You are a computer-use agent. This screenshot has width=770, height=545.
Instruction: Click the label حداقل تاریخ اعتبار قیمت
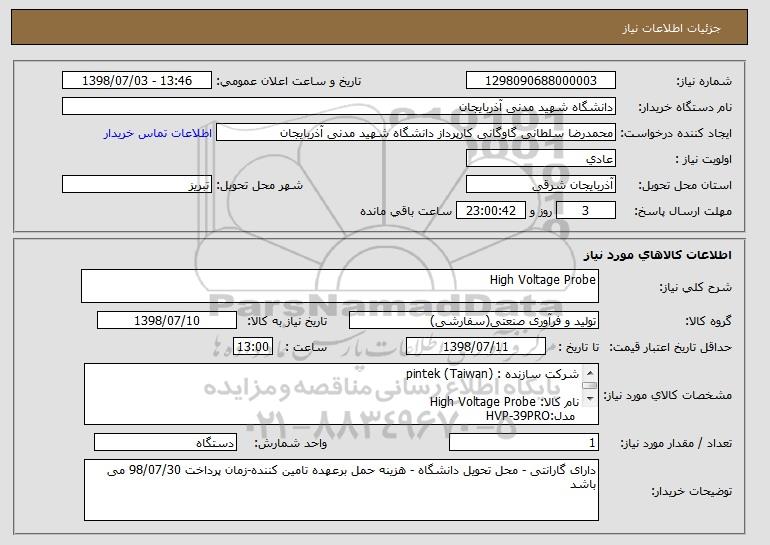coord(670,348)
